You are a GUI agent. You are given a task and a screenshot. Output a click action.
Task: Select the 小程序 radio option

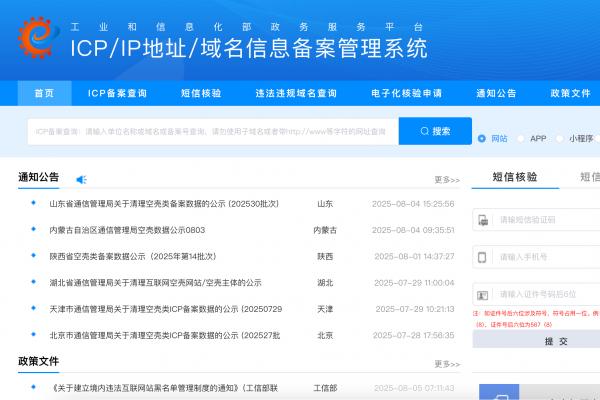pyautogui.click(x=560, y=139)
